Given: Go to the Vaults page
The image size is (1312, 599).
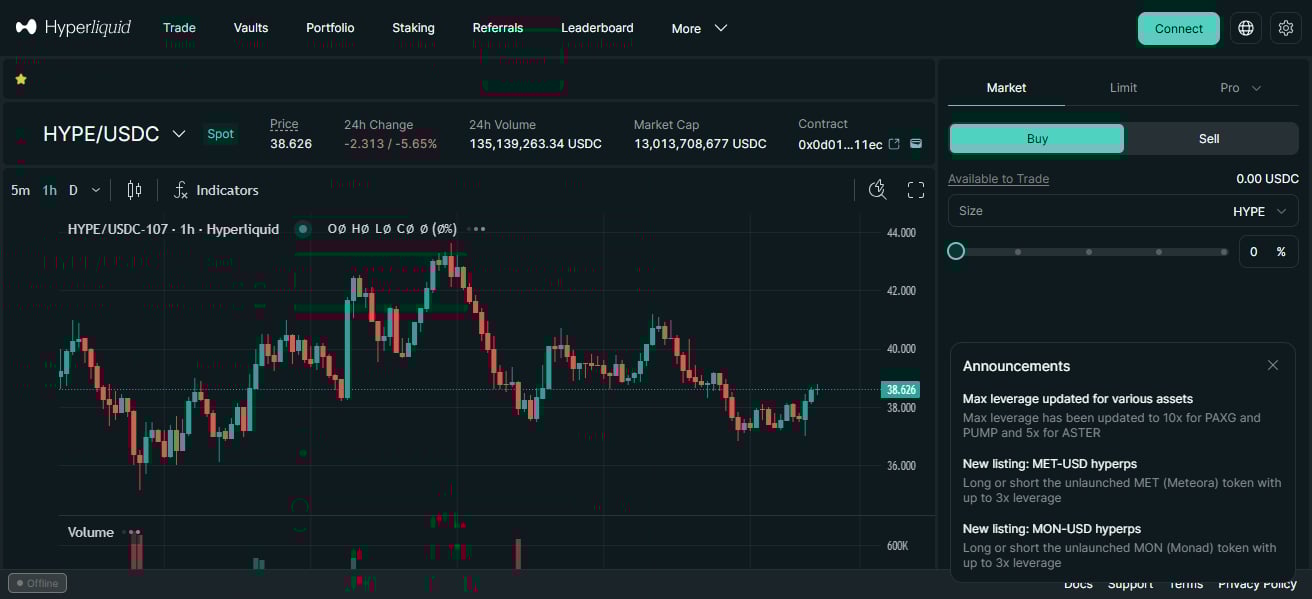Looking at the screenshot, I should (x=250, y=28).
